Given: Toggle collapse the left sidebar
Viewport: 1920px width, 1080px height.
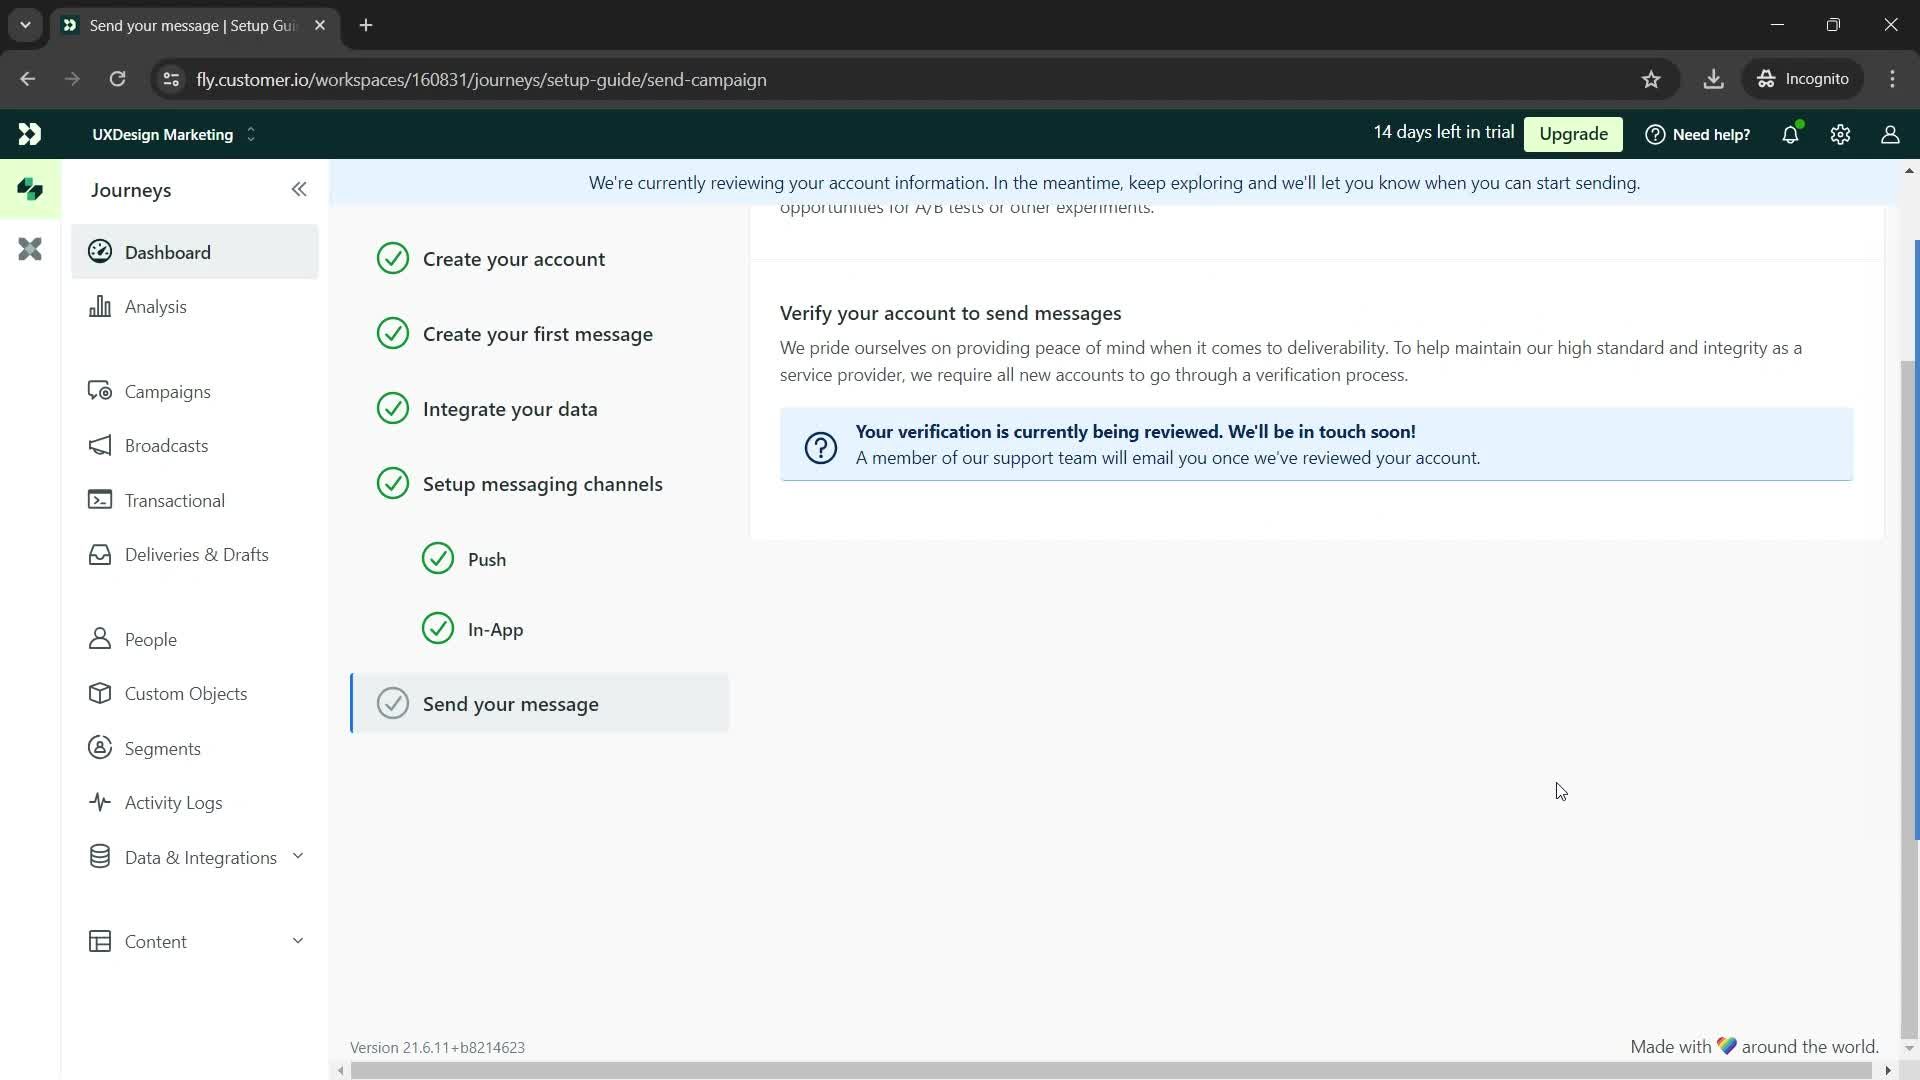Looking at the screenshot, I should coord(299,189).
